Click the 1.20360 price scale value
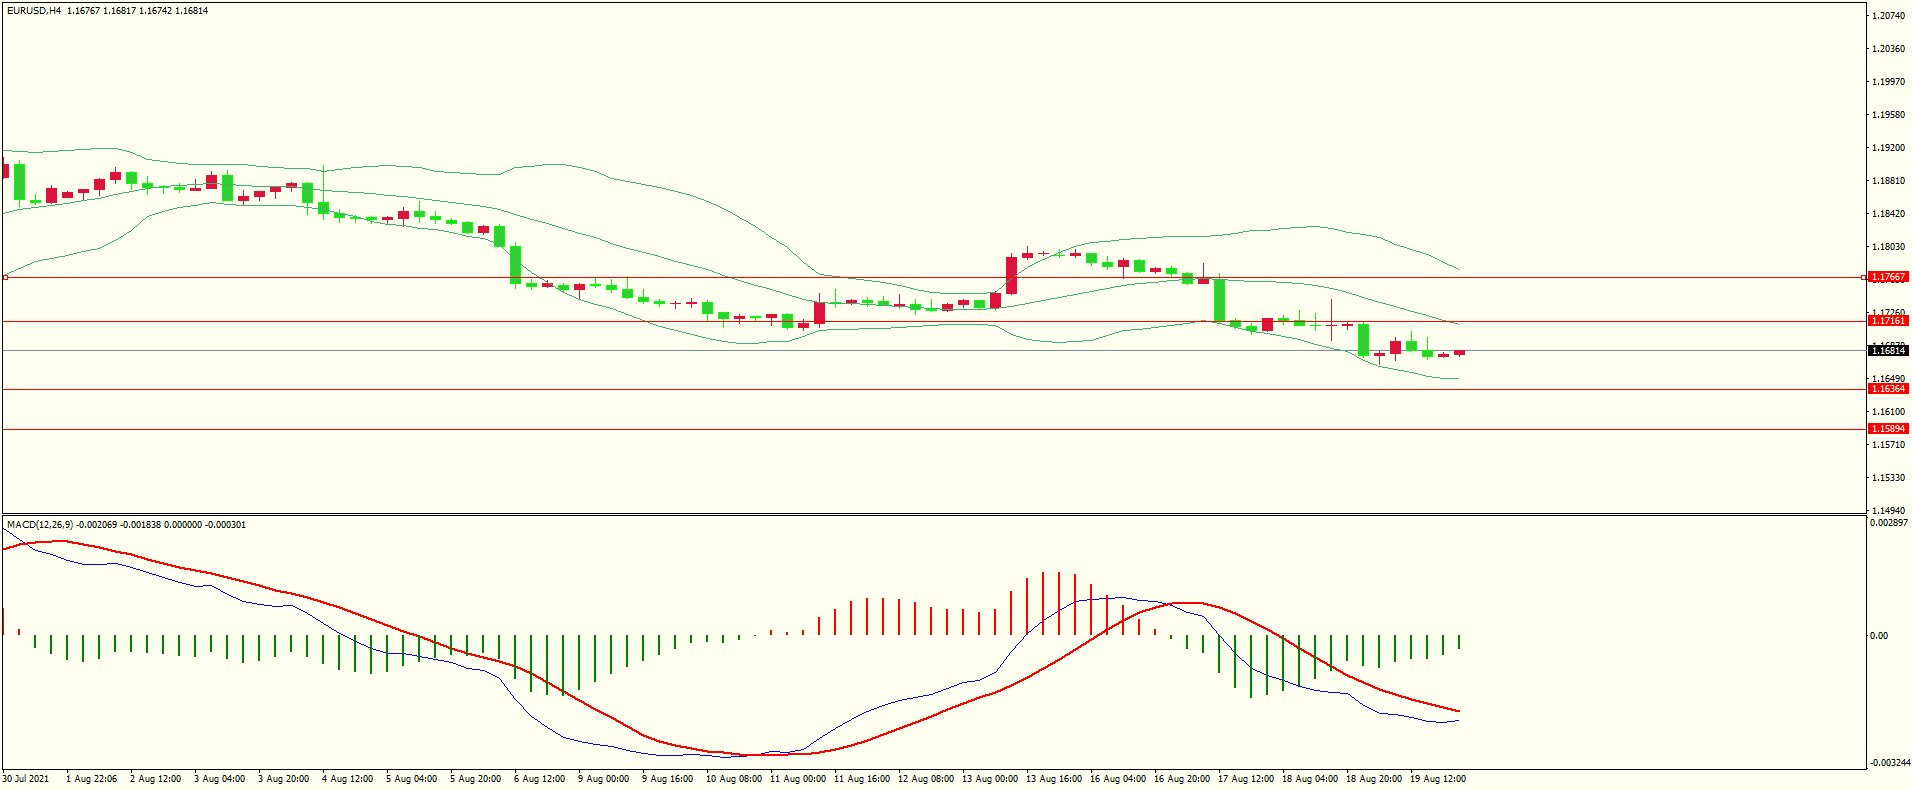Screen dimensions: 1912x790 (1888, 49)
